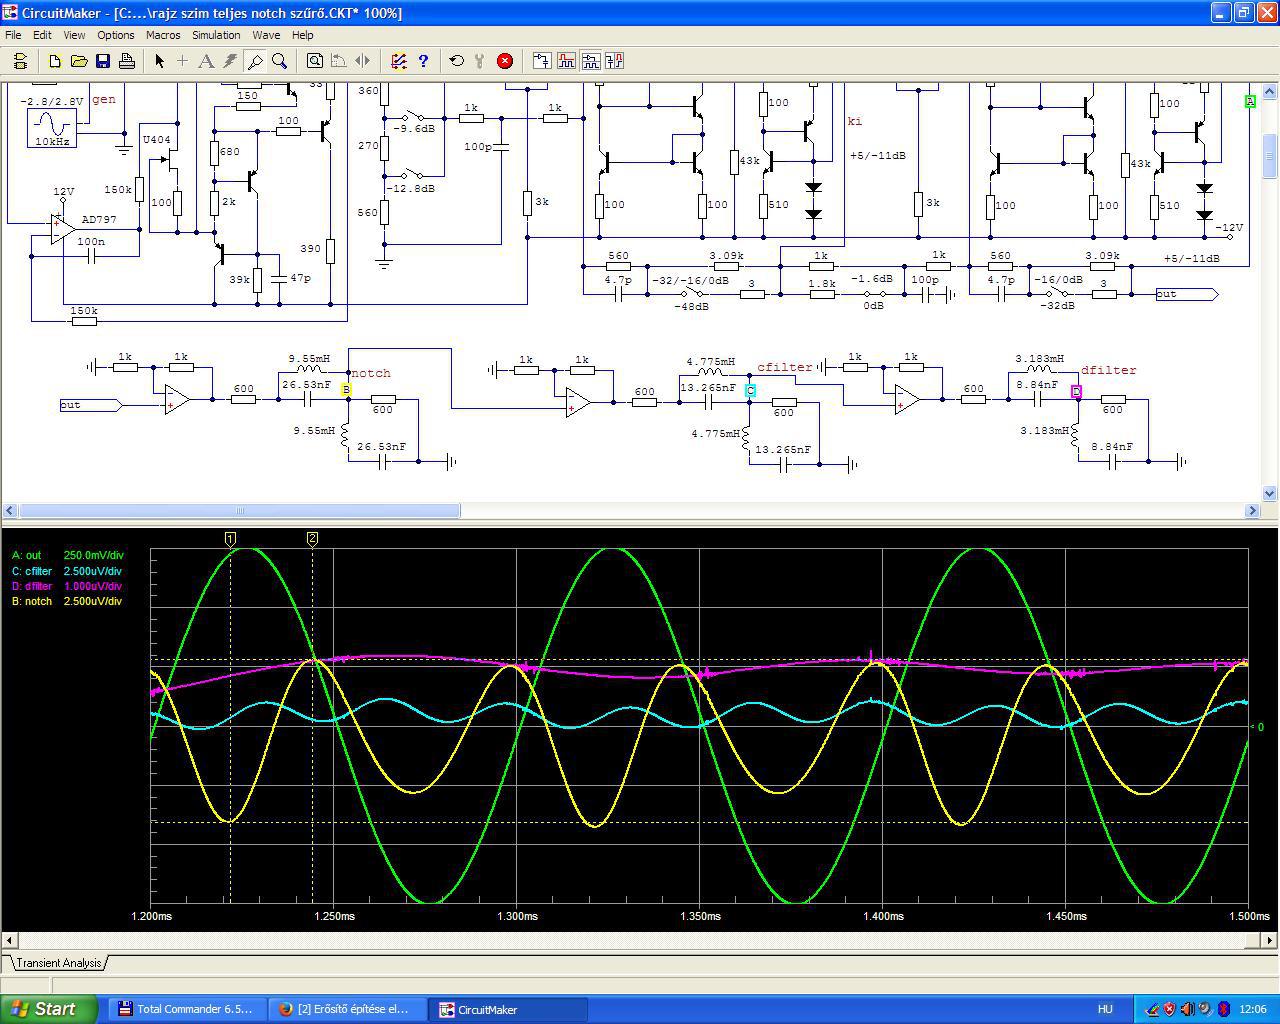Viewport: 1280px width, 1024px height.
Task: Click the schematic horizontal scrollbar thumb
Action: (x=240, y=511)
